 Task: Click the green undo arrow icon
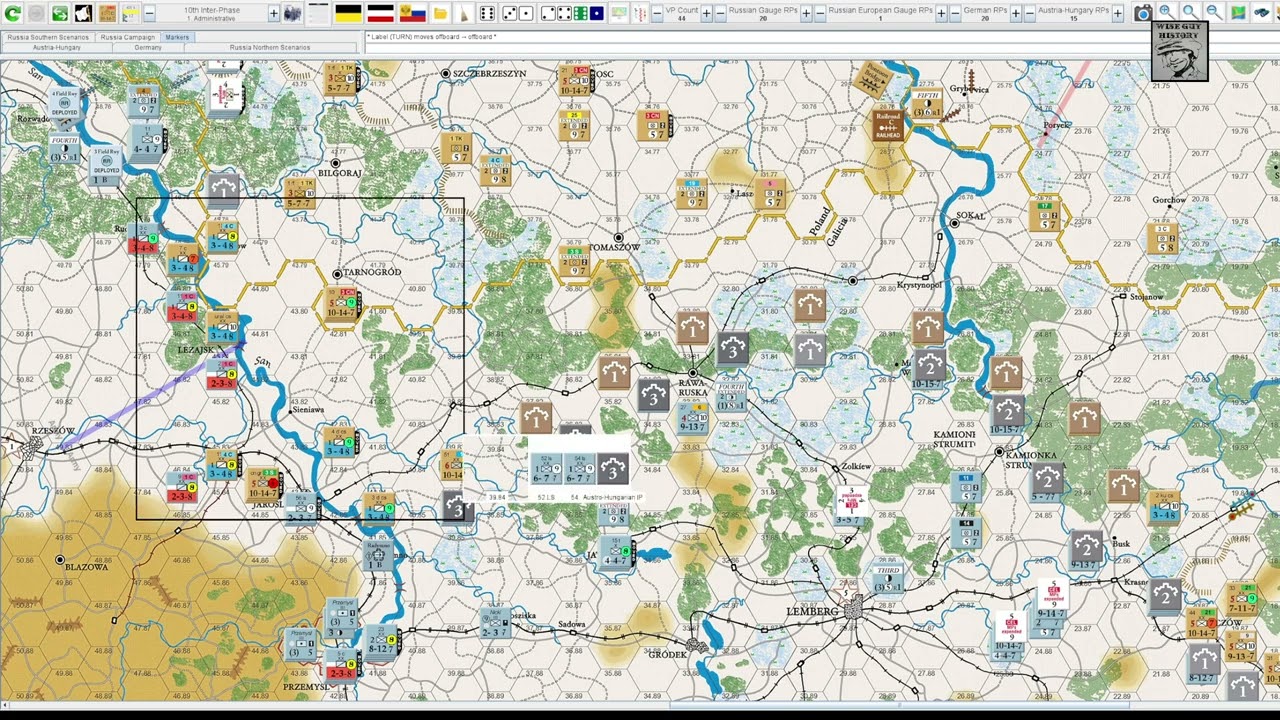point(12,13)
